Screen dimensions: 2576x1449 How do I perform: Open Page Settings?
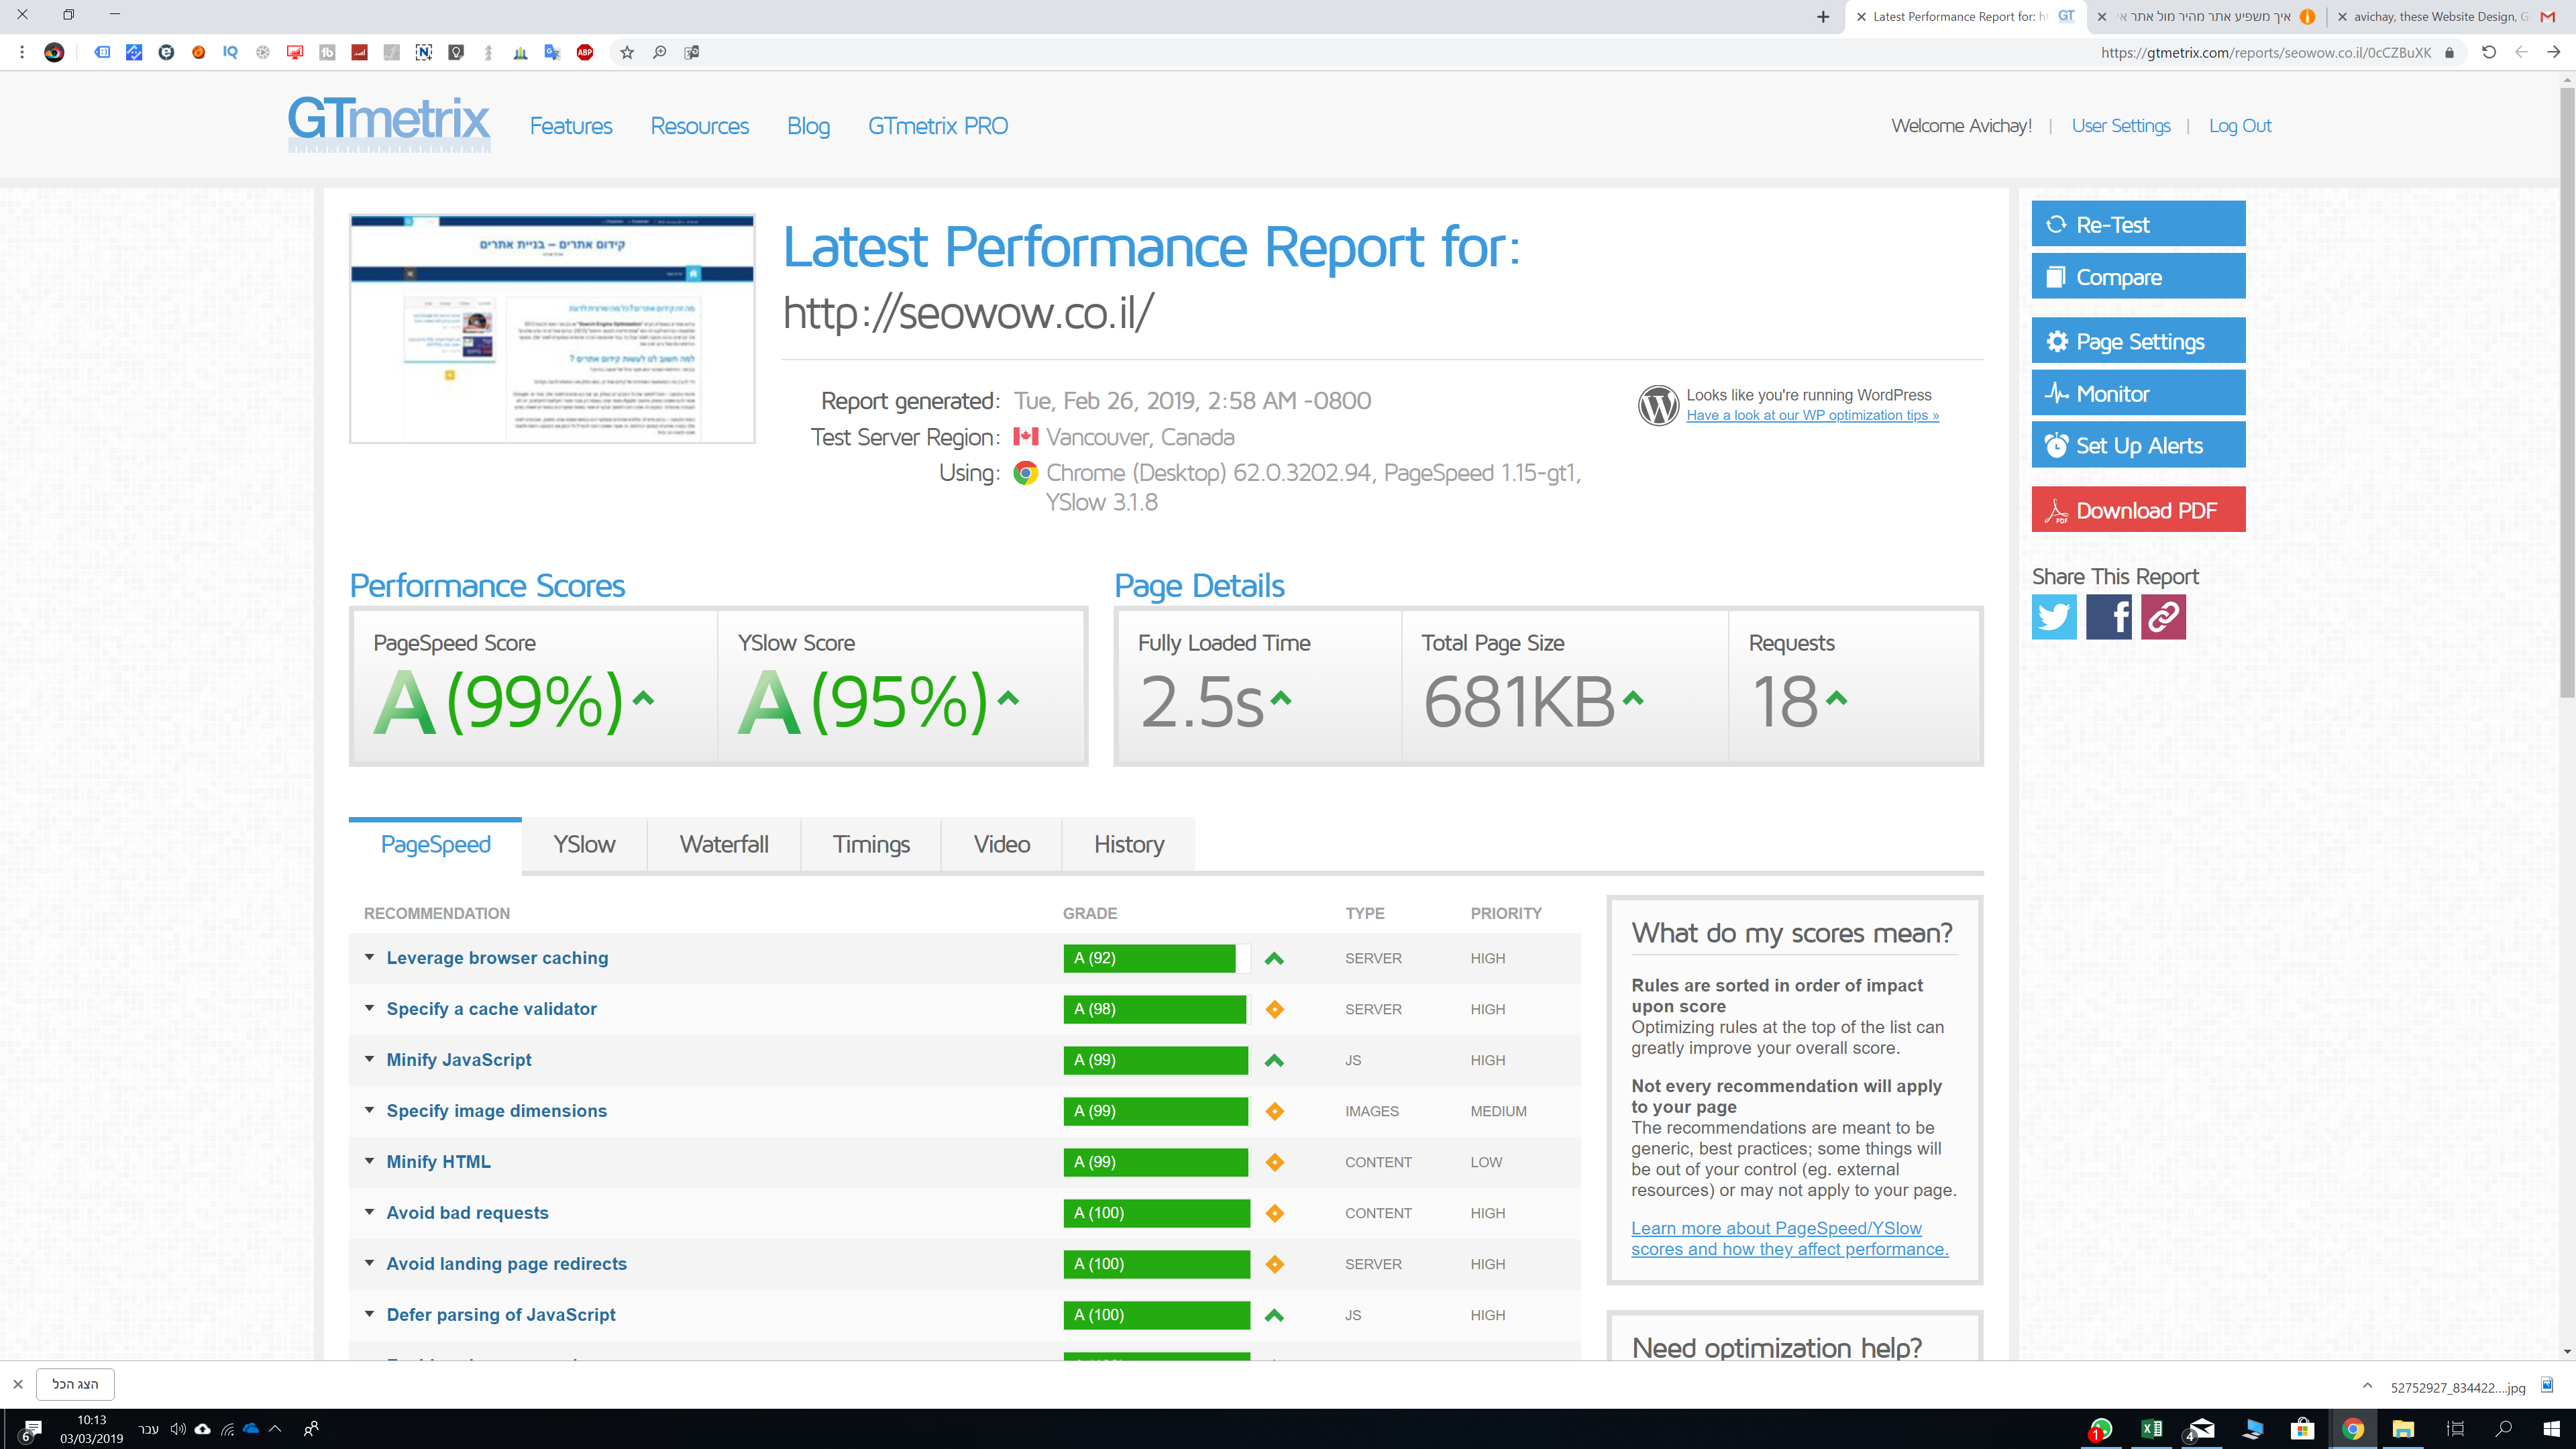pyautogui.click(x=2138, y=341)
